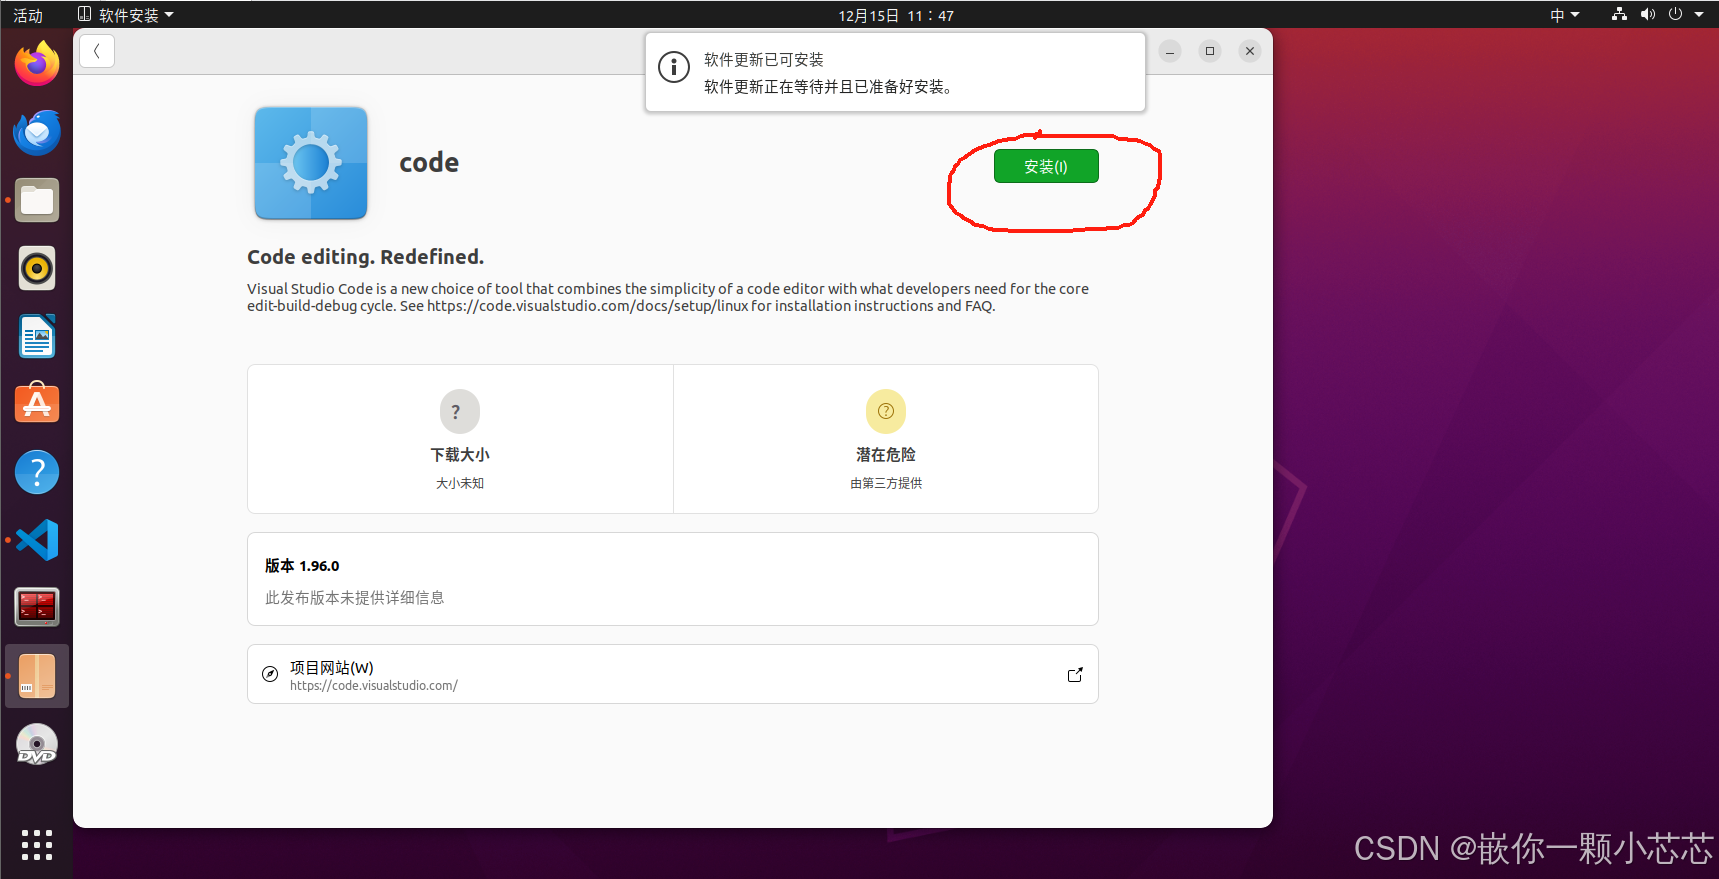
Task: Open the Files manager in the dock
Action: point(37,200)
